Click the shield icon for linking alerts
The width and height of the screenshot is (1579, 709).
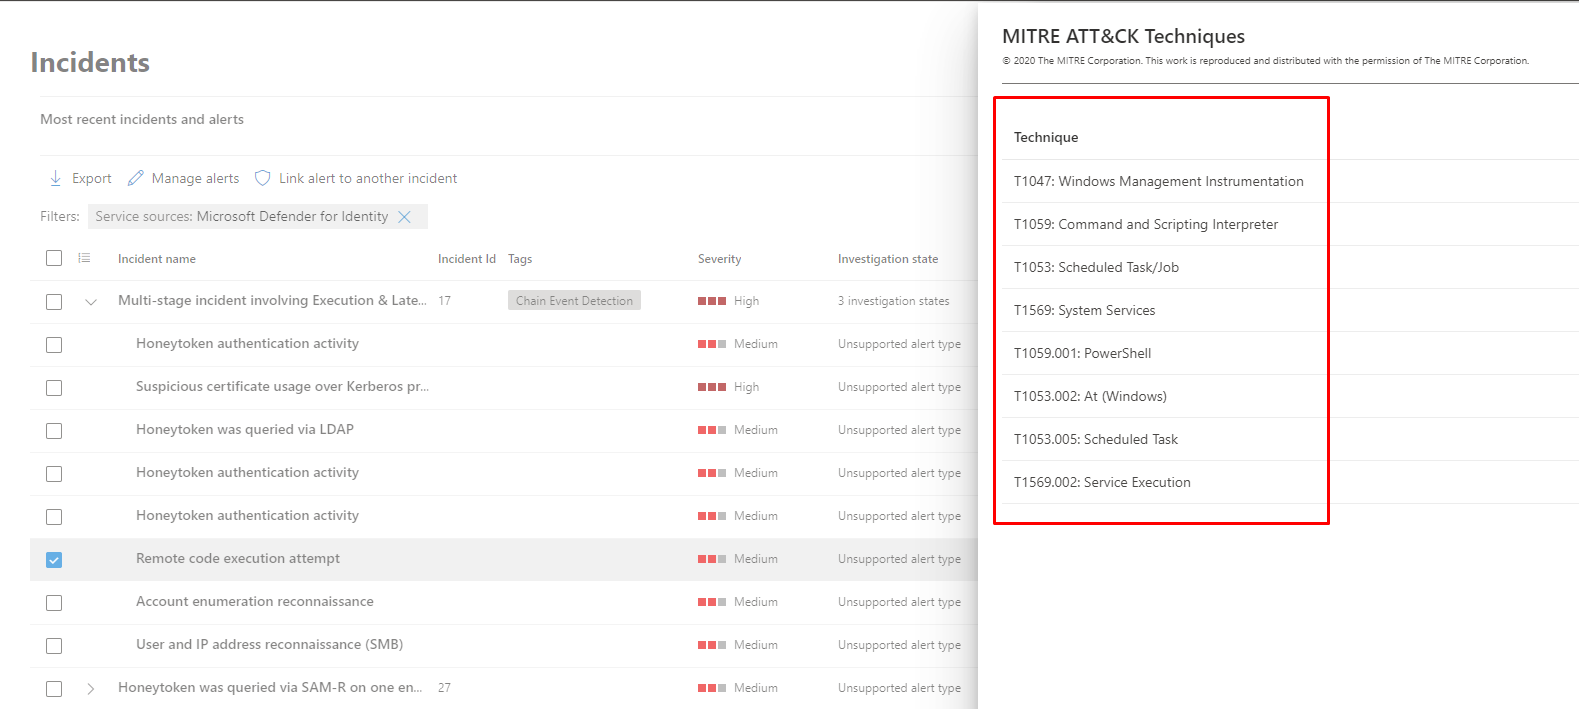pos(263,178)
